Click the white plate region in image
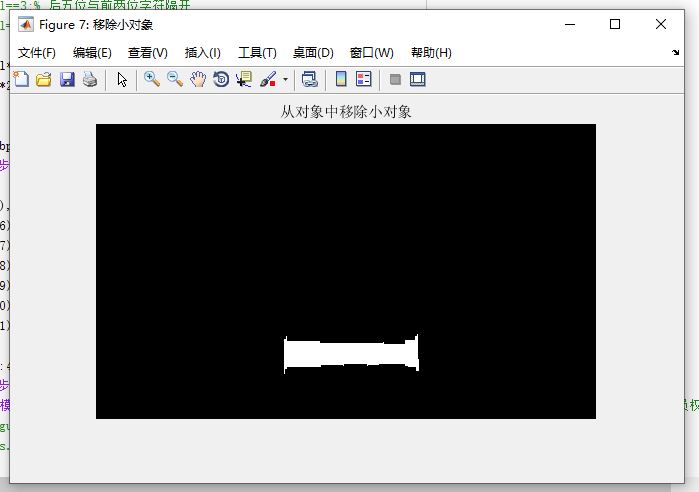This screenshot has height=492, width=699. pos(351,354)
